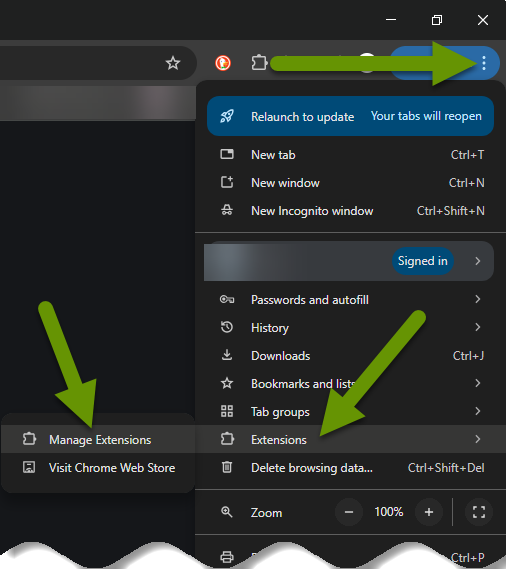Image resolution: width=506 pixels, height=569 pixels.
Task: Click the History clock icon
Action: [x=227, y=327]
